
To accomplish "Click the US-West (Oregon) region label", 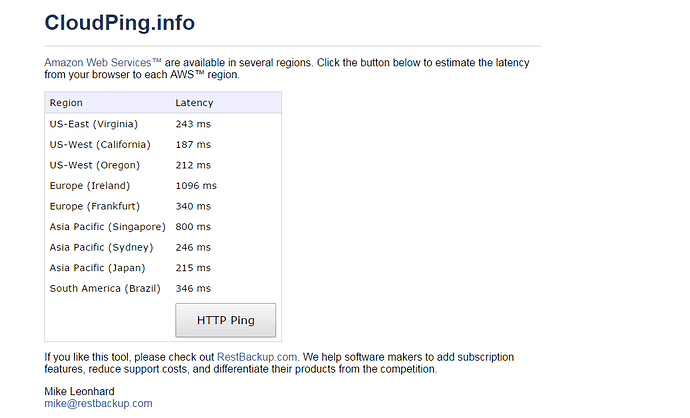I will point(94,165).
